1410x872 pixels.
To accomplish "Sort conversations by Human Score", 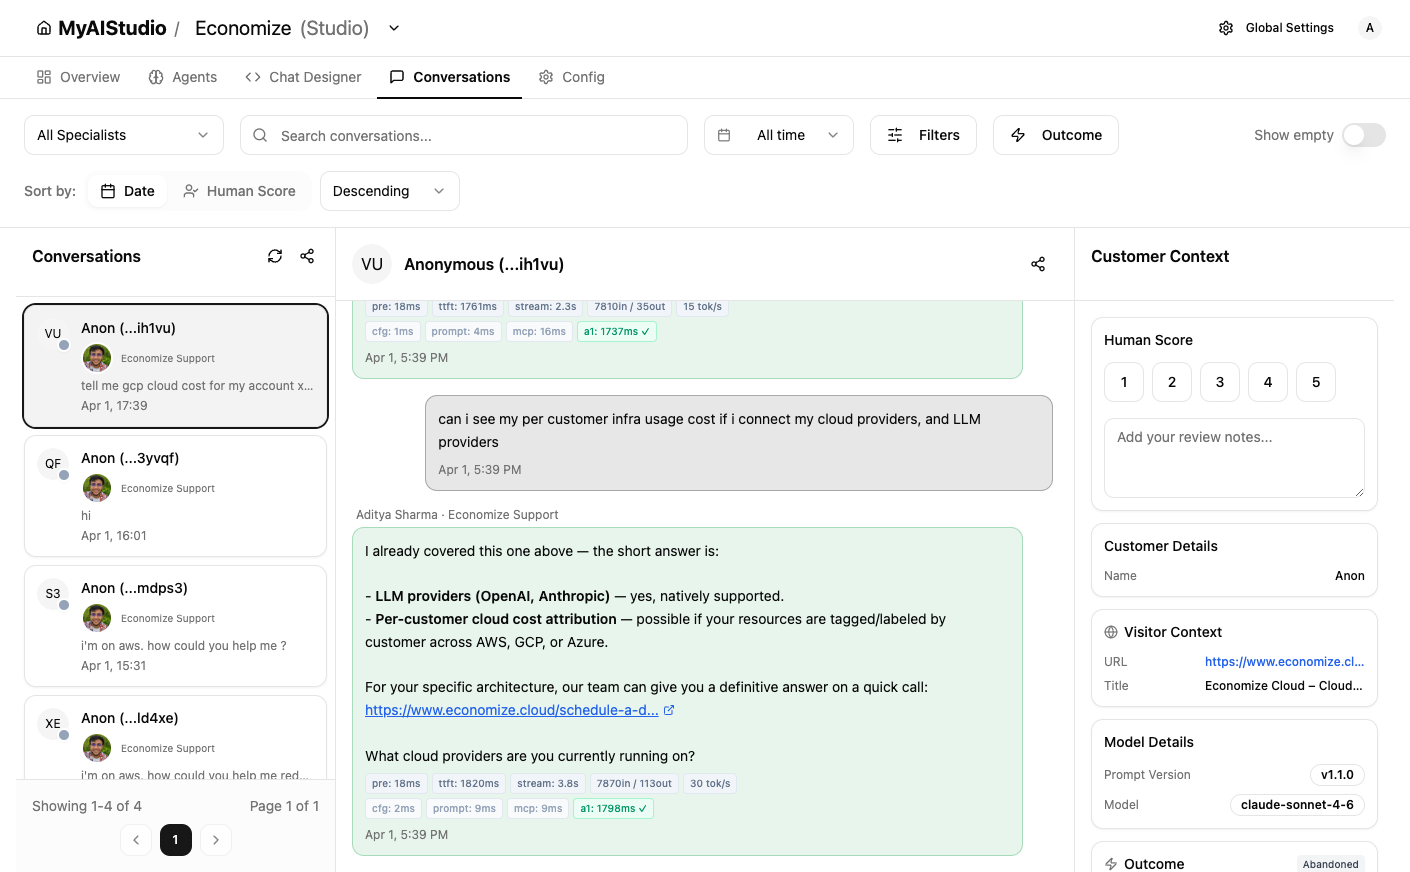I will point(240,191).
